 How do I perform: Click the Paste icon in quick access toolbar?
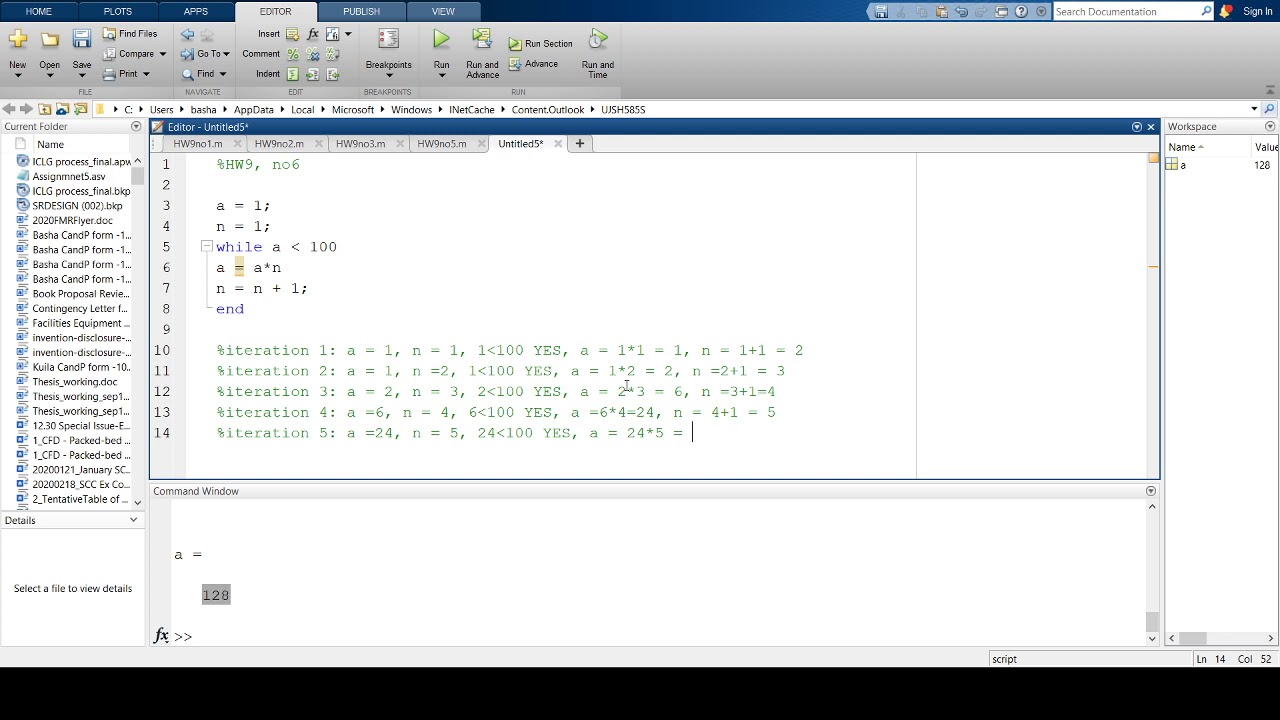pyautogui.click(x=941, y=12)
